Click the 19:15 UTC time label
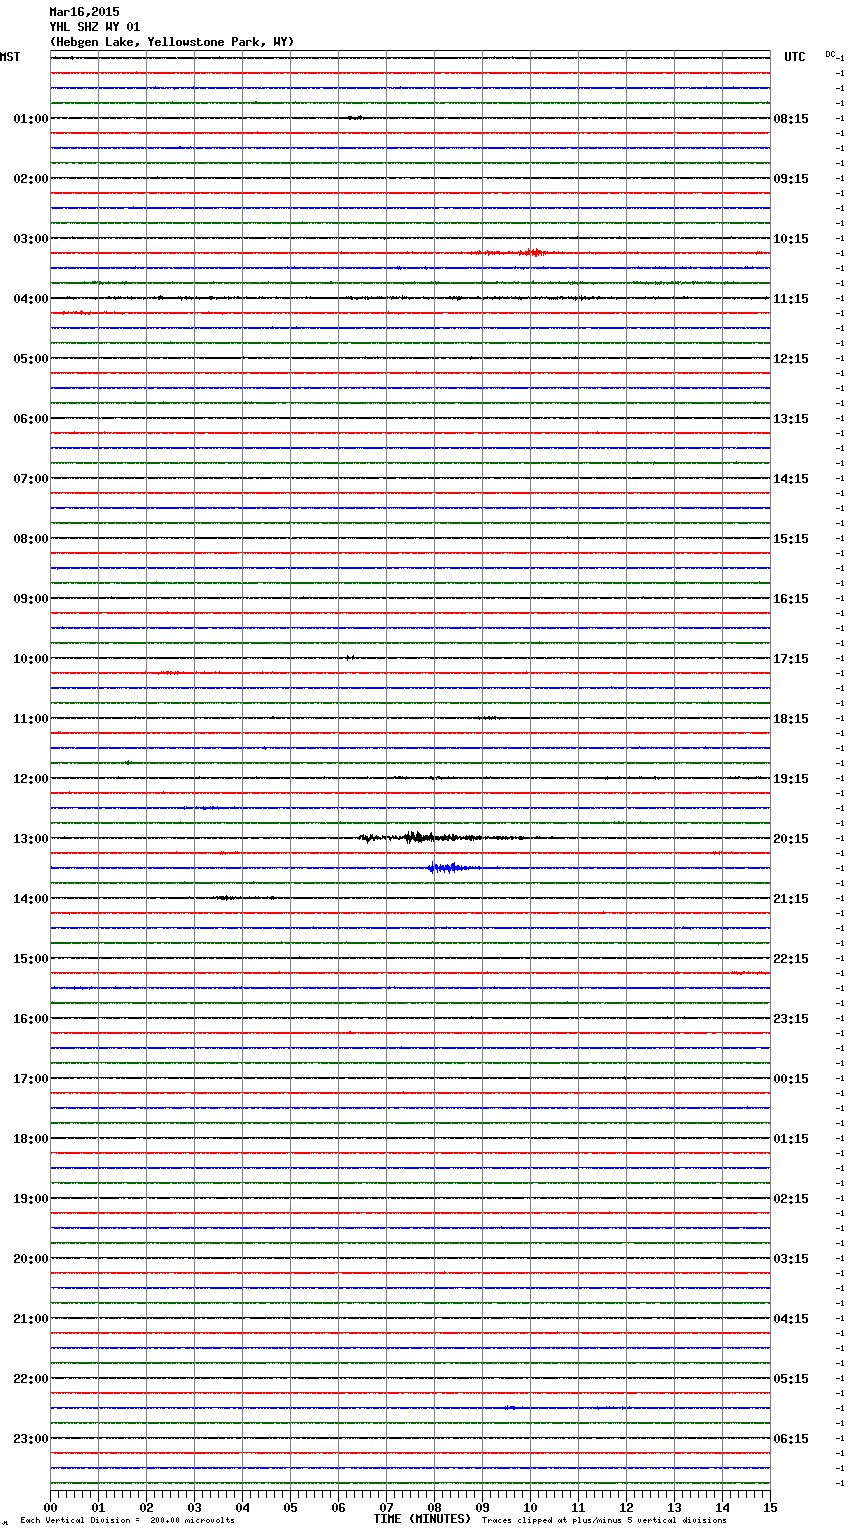This screenshot has width=850, height=1534. point(791,779)
